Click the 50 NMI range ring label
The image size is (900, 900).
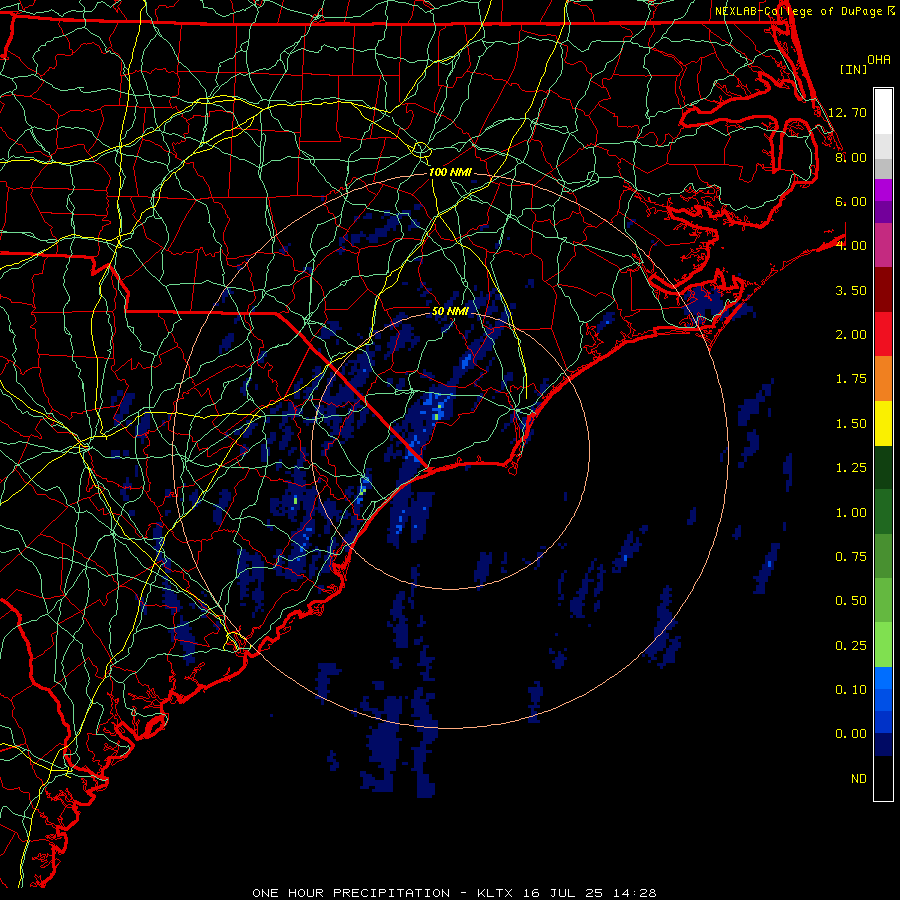pyautogui.click(x=450, y=311)
